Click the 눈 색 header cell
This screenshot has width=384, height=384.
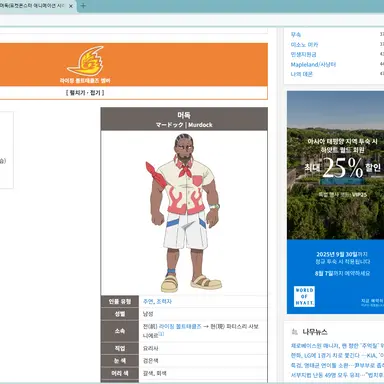120,361
